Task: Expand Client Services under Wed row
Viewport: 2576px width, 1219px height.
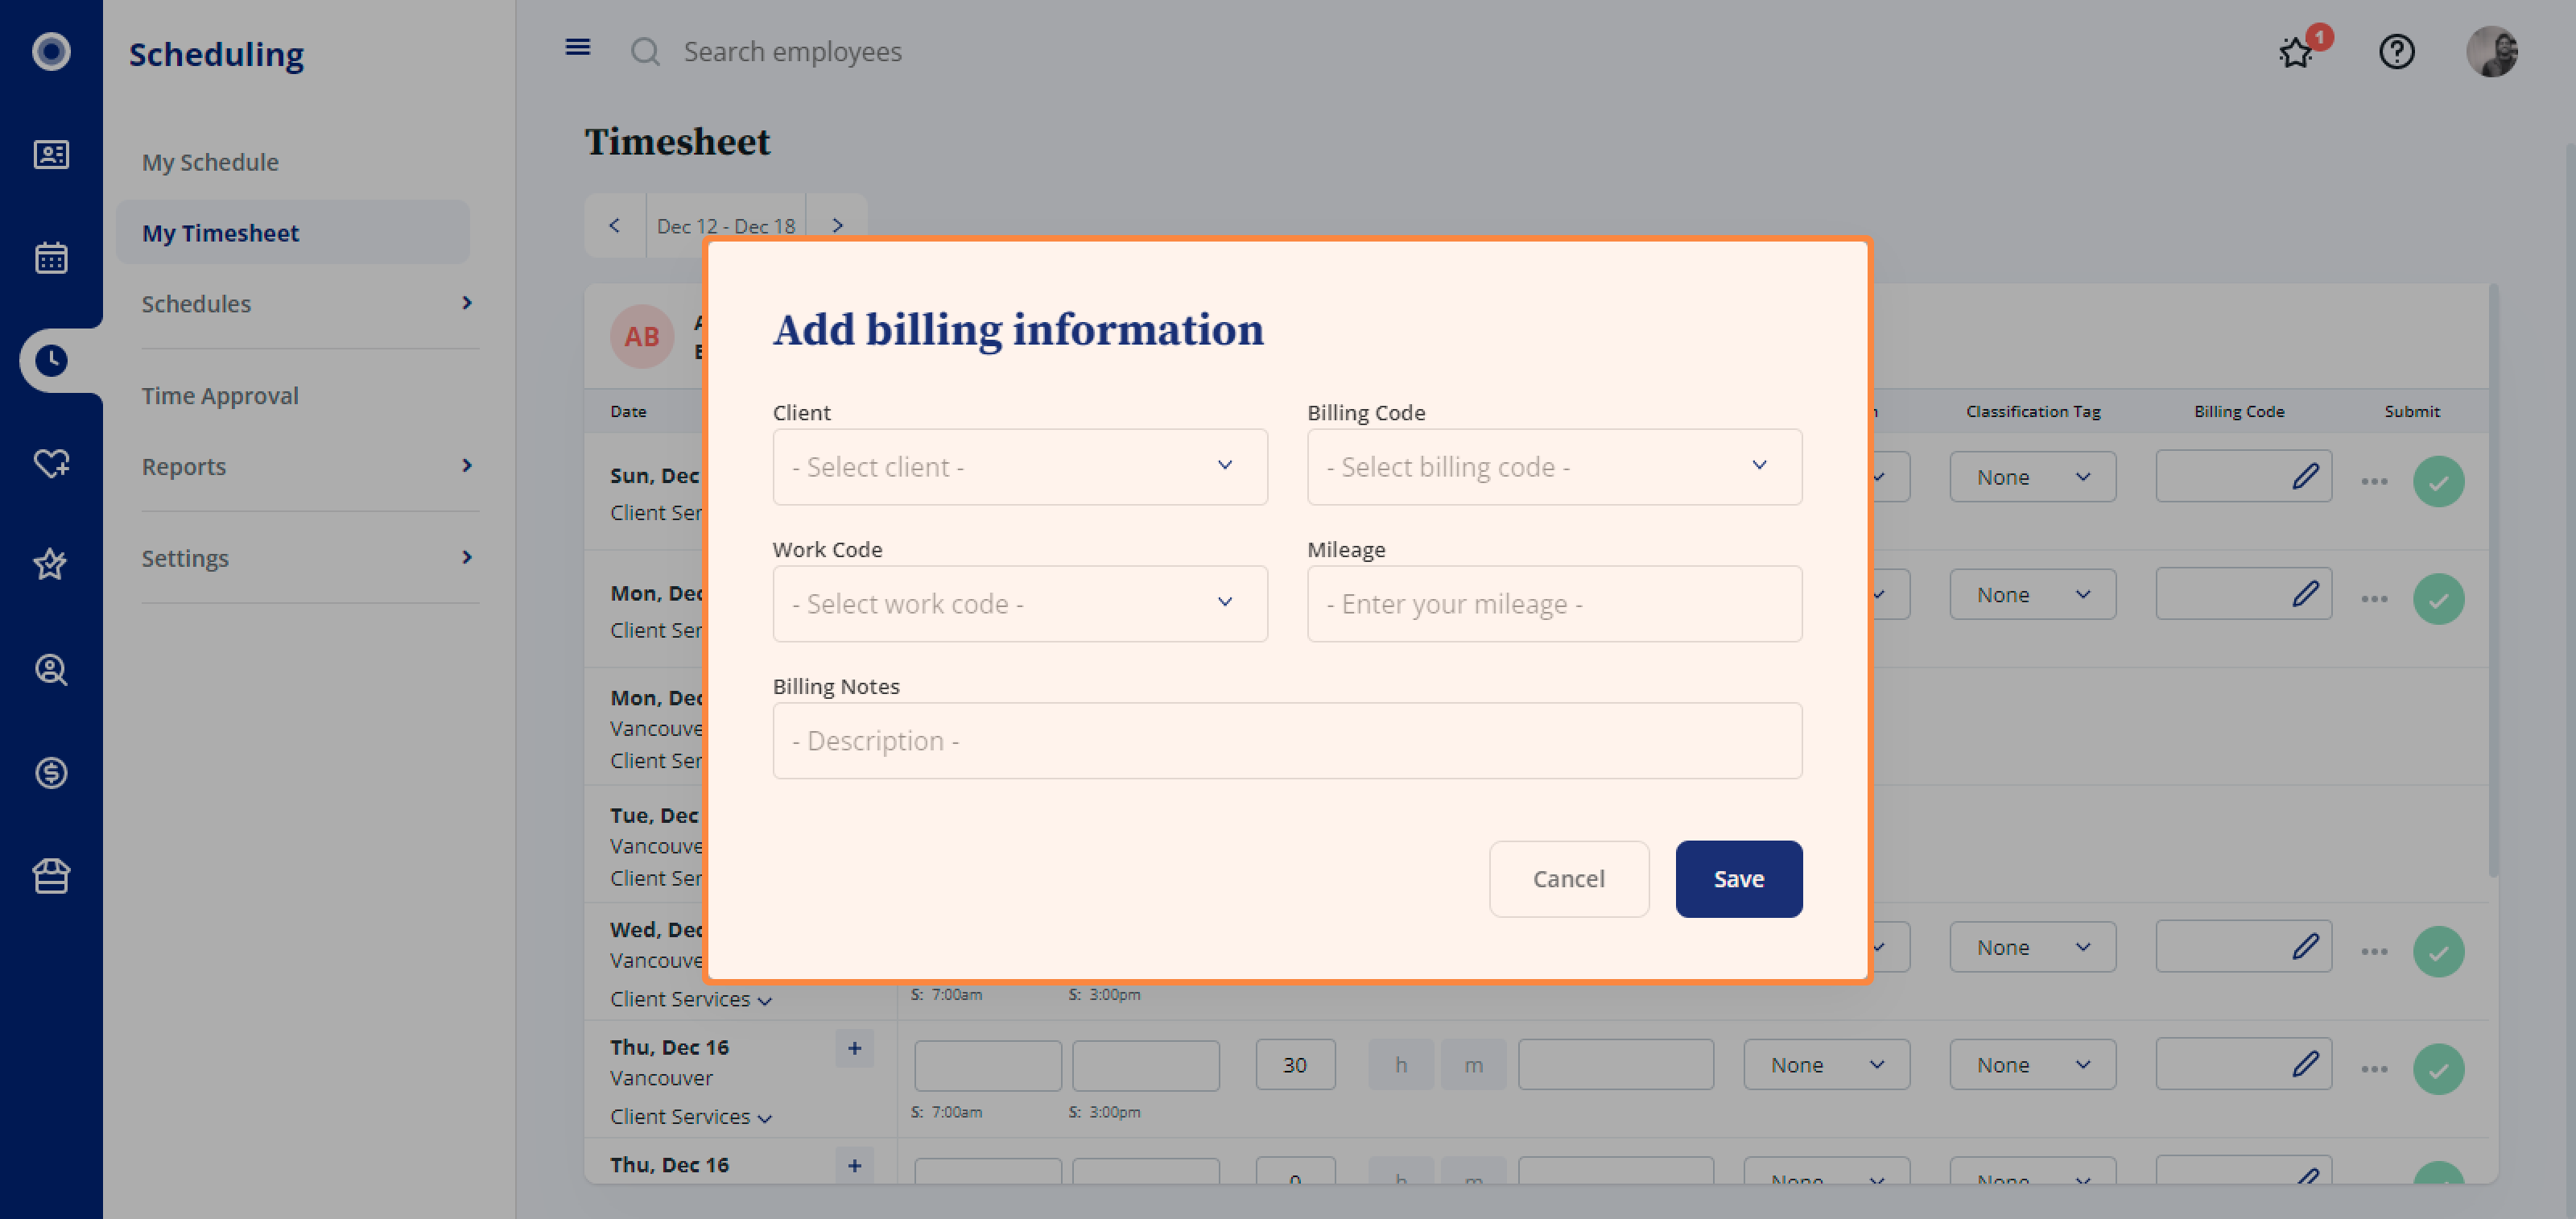Action: (x=691, y=999)
